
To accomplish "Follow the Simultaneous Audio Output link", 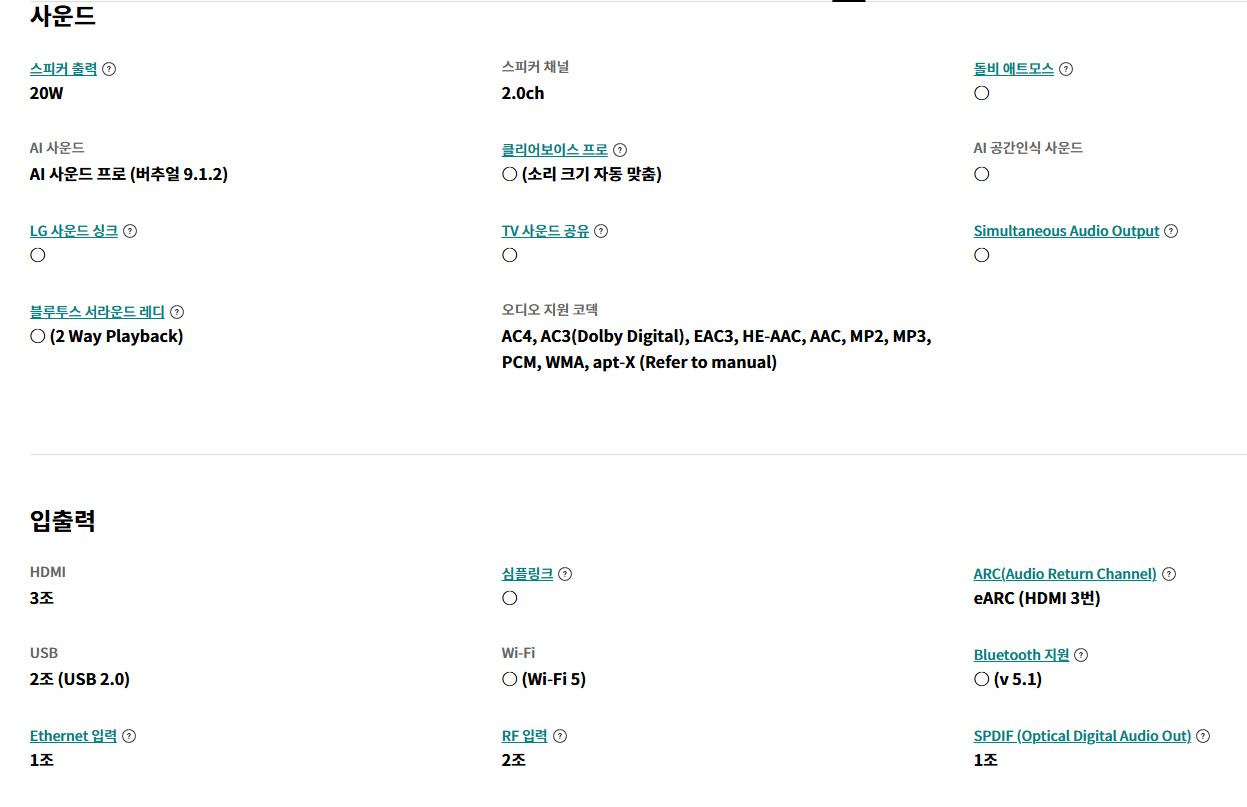I will [1066, 231].
